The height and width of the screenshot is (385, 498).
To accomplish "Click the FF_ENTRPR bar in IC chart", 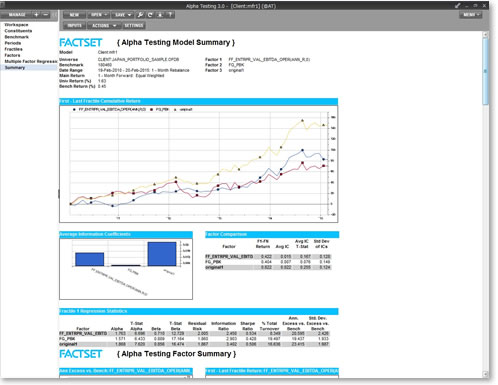I will tap(89, 259).
